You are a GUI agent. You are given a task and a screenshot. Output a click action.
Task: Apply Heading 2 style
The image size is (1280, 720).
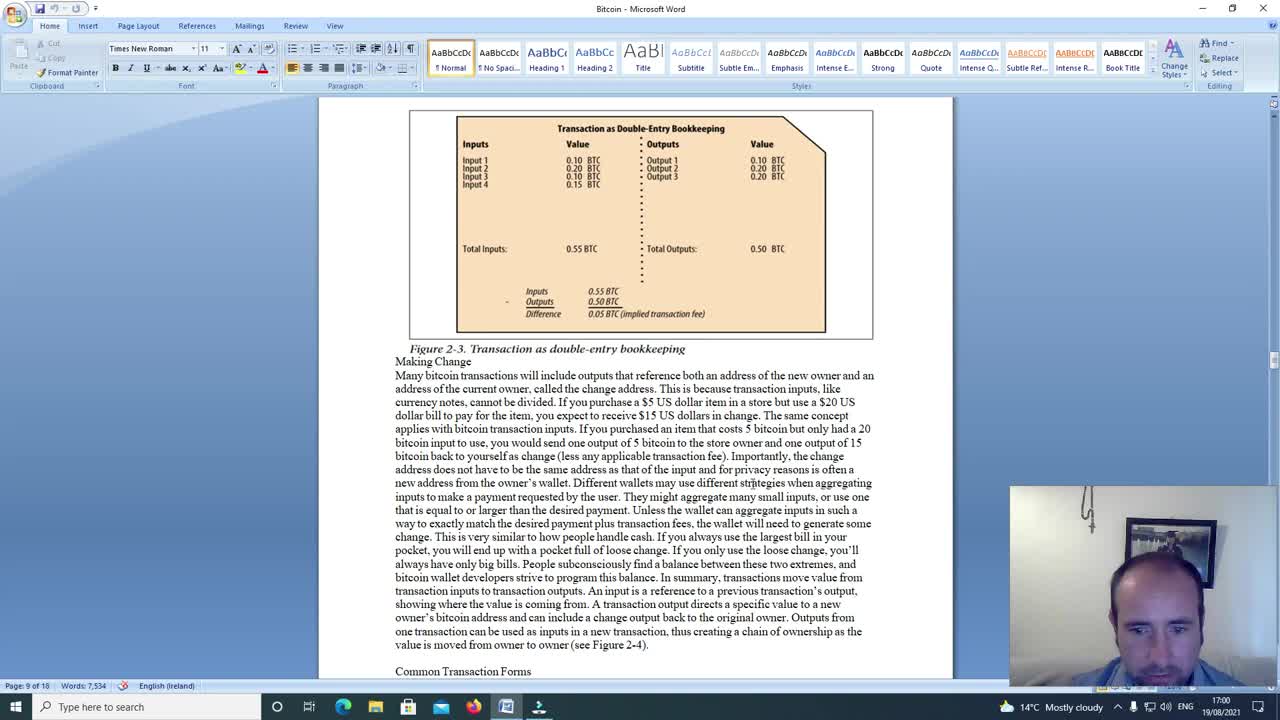point(594,58)
